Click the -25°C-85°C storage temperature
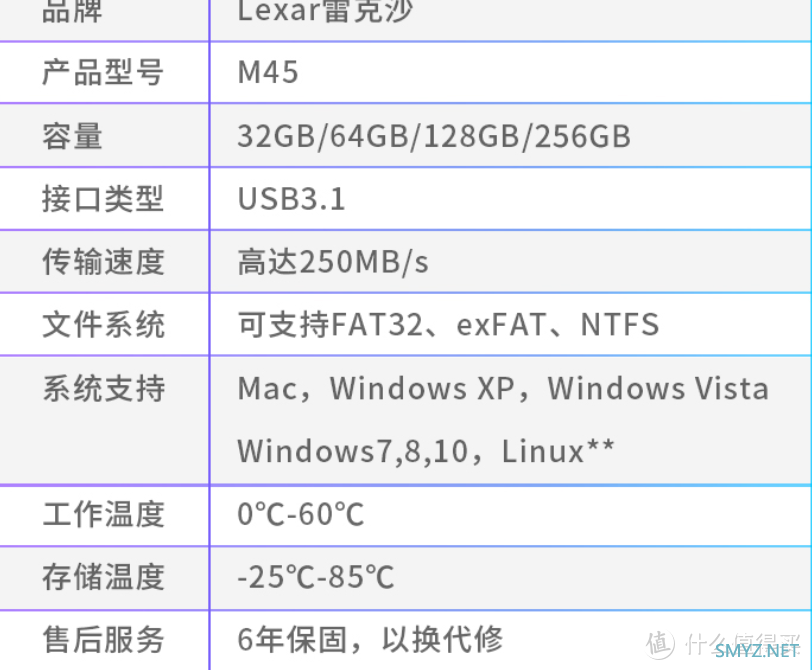 pos(316,577)
